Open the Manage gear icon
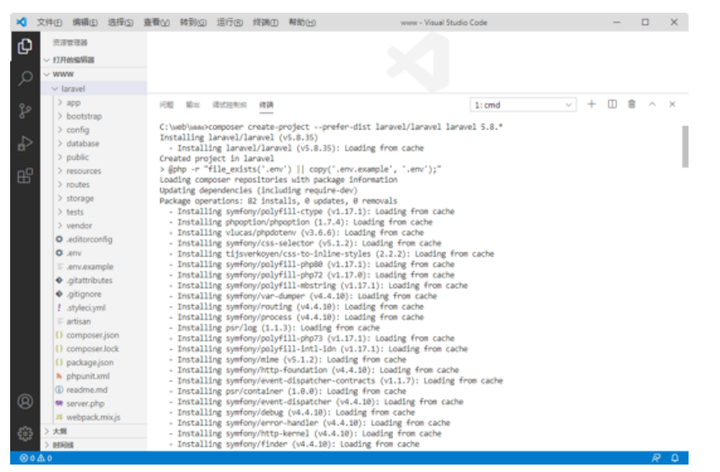The height and width of the screenshot is (472, 720). (x=25, y=433)
